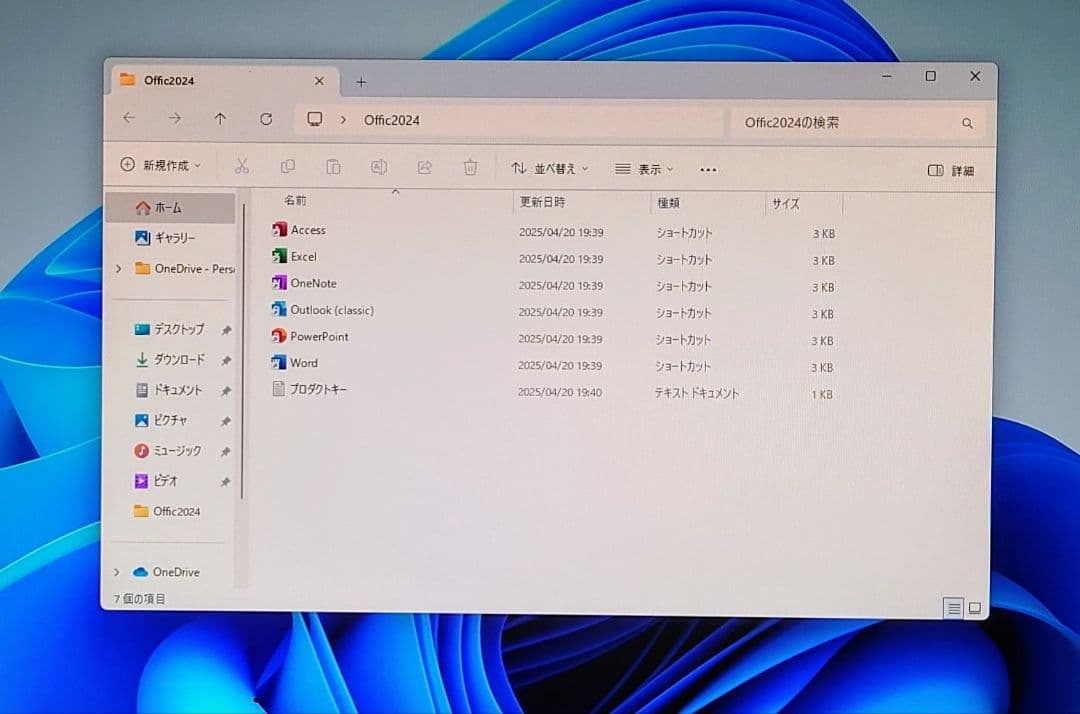Click the Offic2024の検索 search field
This screenshot has width=1080, height=714.
(x=850, y=122)
